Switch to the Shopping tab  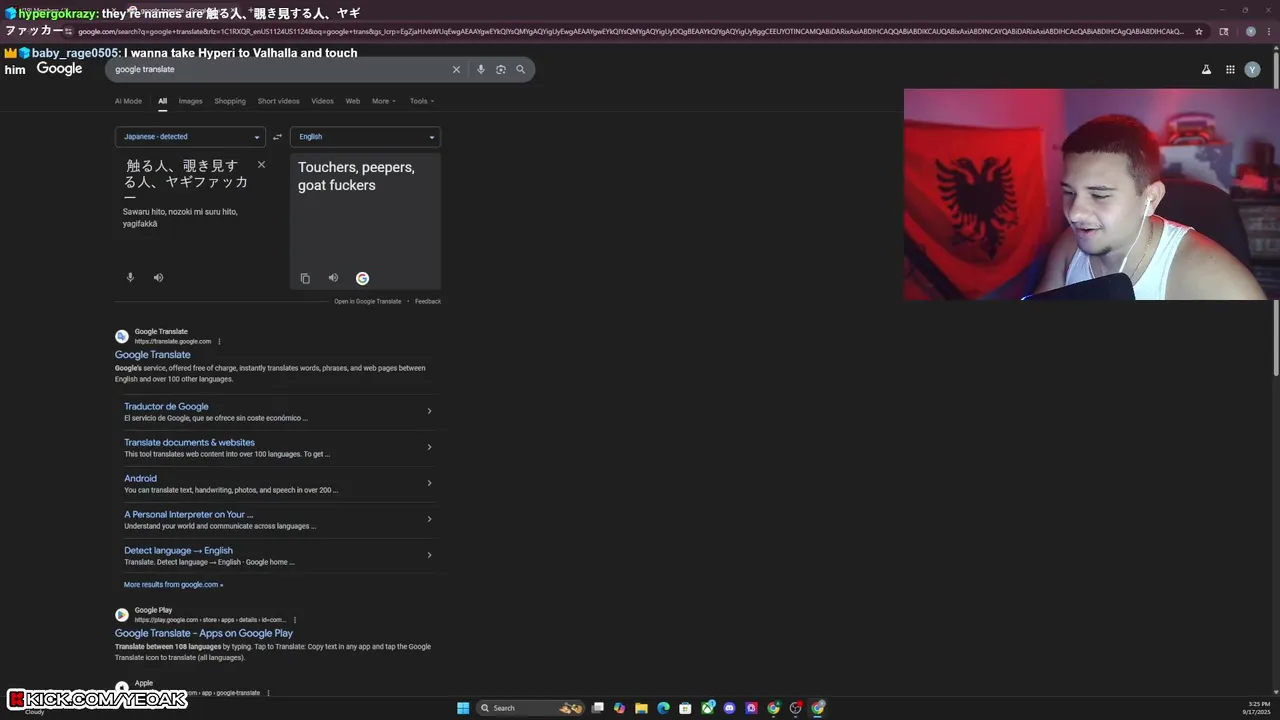coord(230,101)
